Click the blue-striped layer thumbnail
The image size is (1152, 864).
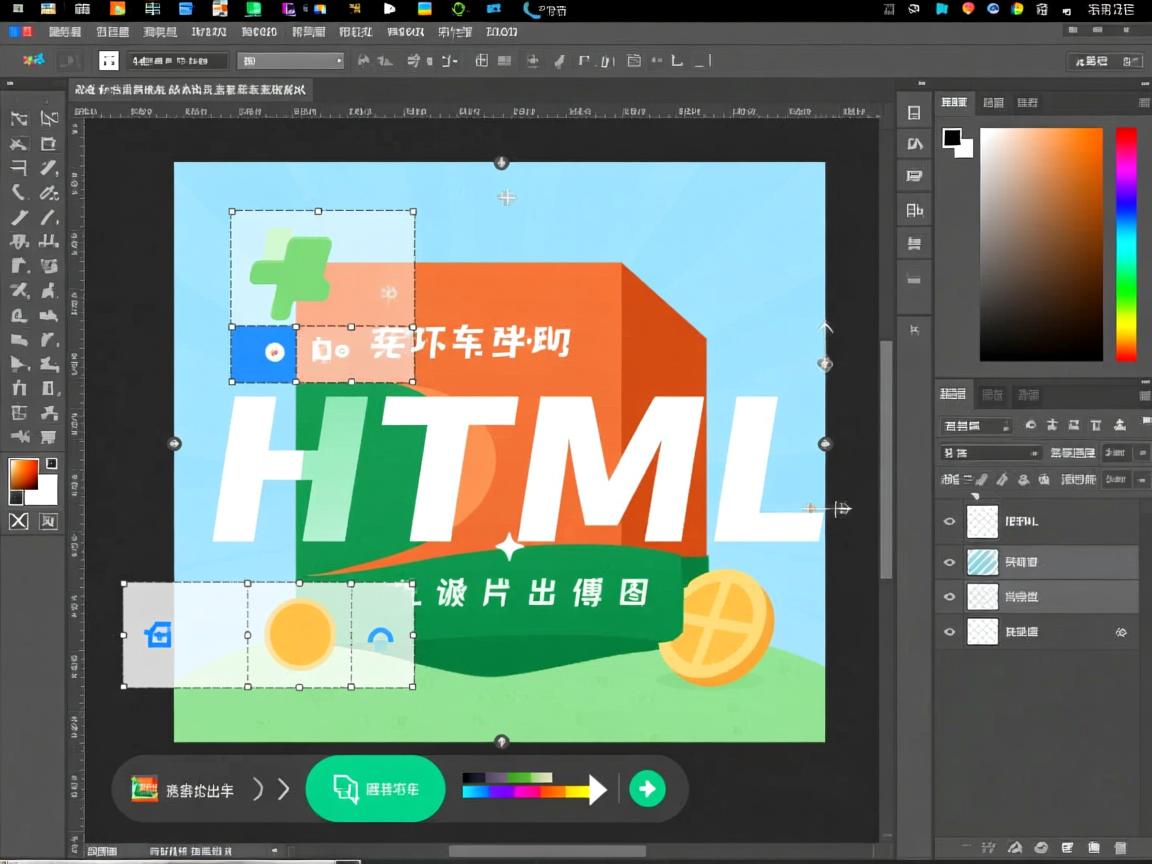[982, 561]
